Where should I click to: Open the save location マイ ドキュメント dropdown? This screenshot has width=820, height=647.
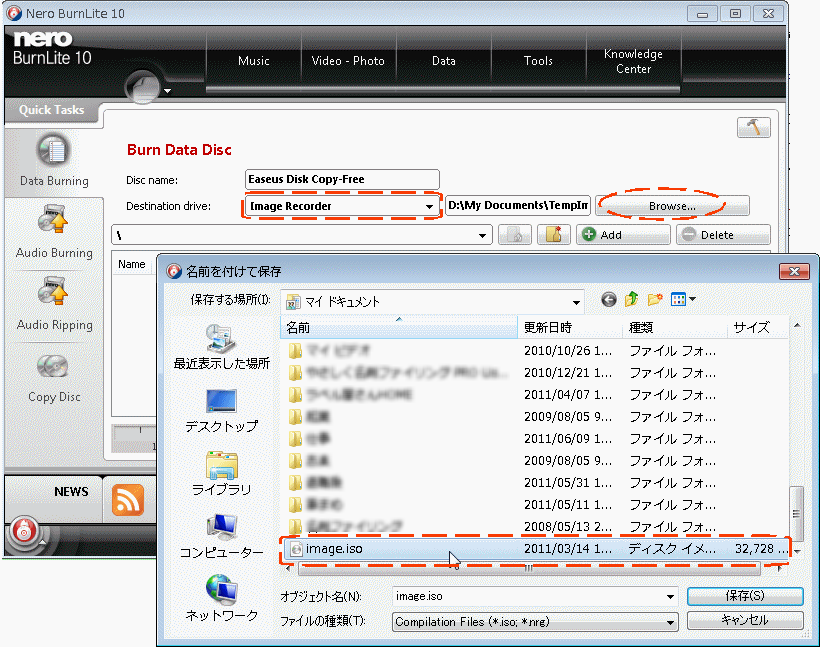pos(576,301)
